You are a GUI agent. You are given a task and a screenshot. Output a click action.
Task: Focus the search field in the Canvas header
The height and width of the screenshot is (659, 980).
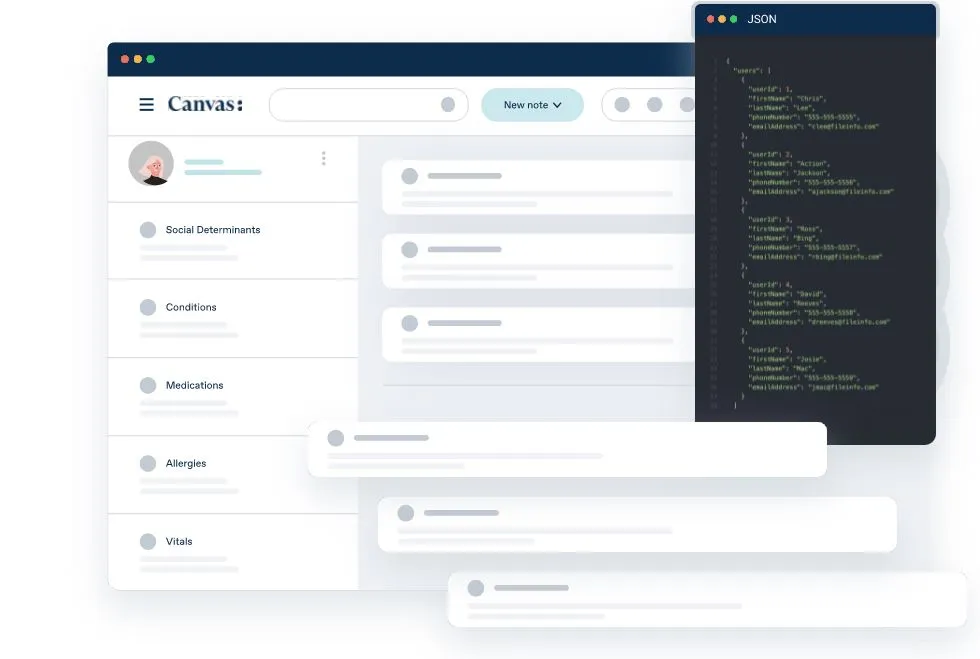coord(369,104)
